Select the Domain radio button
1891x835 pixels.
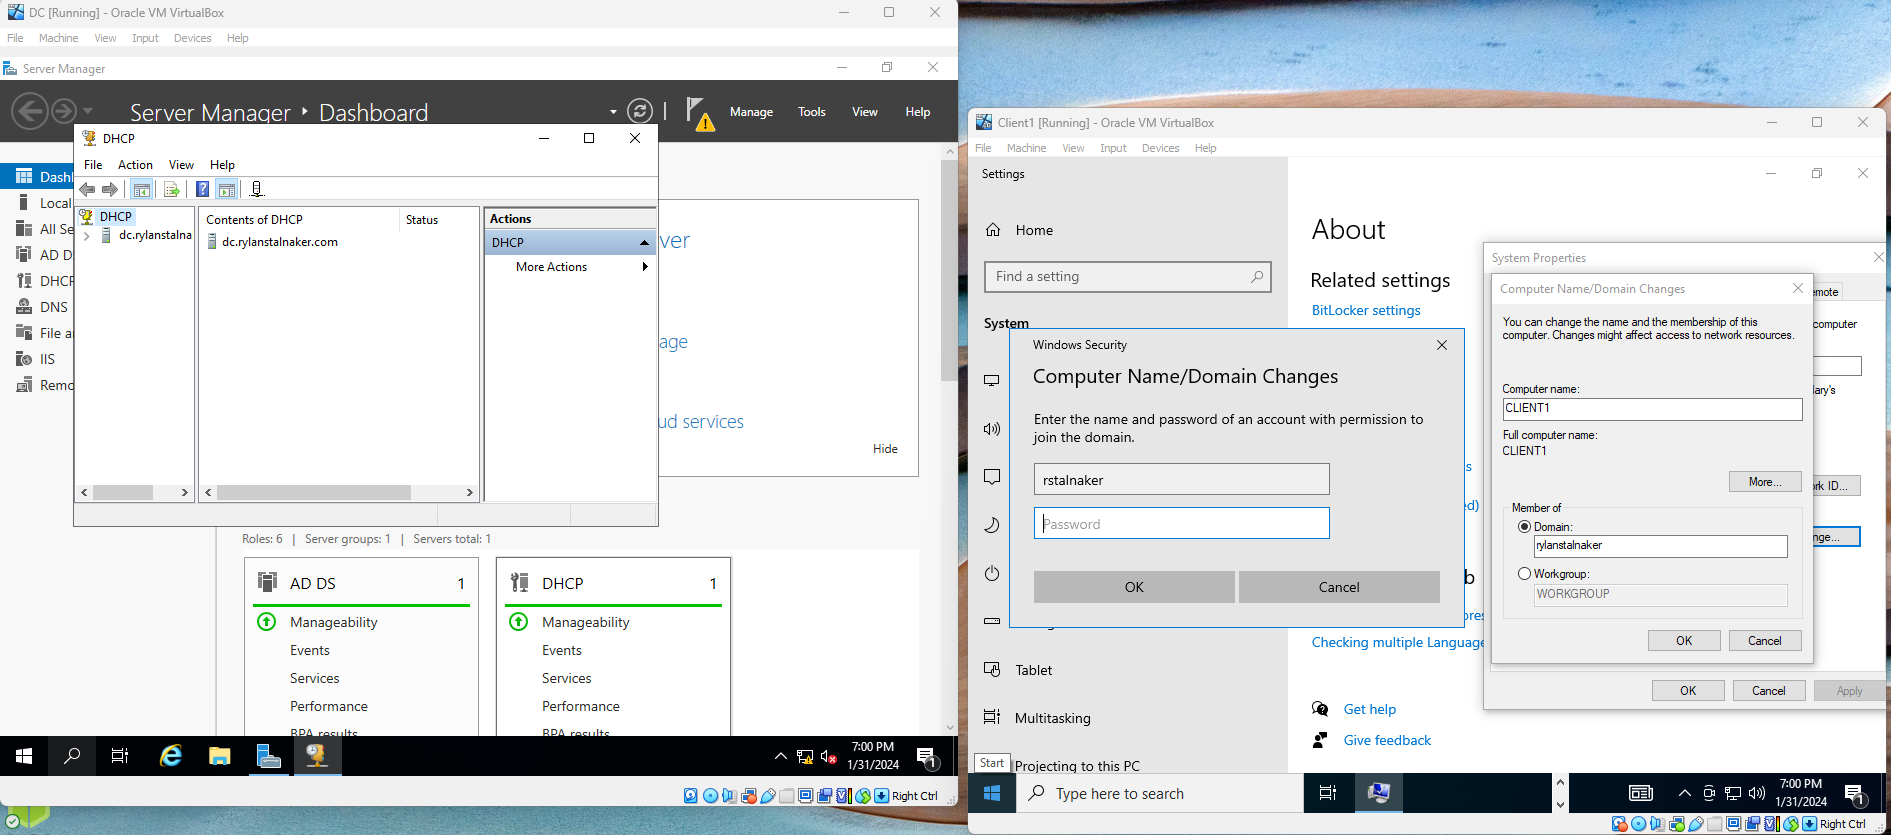(x=1524, y=527)
